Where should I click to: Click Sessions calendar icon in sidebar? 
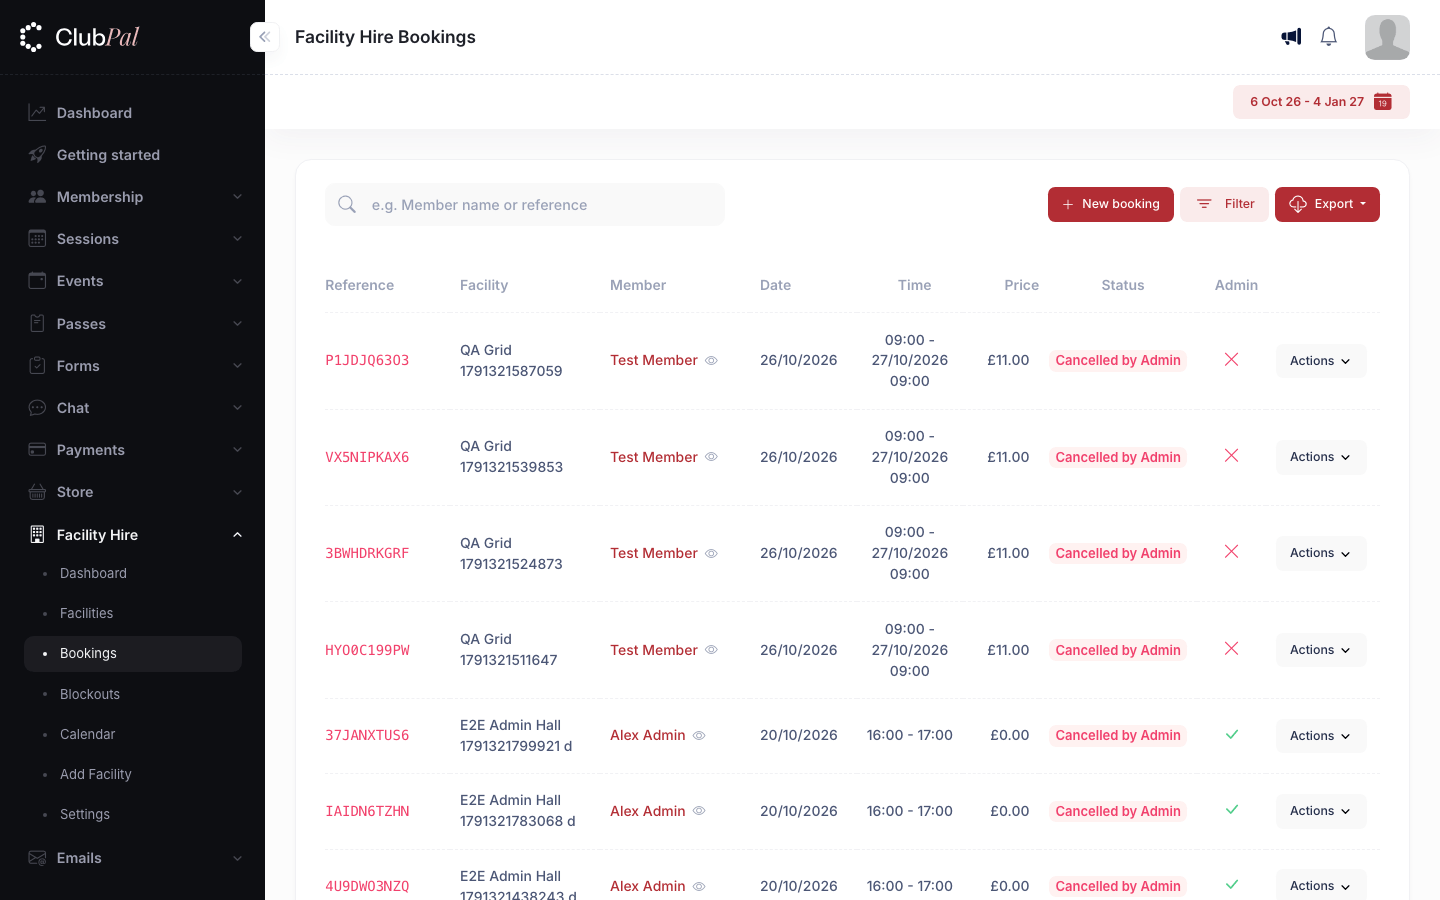coord(37,239)
